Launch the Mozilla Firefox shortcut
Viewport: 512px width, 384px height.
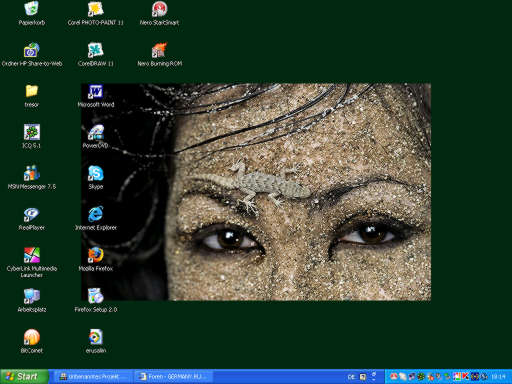(95, 255)
